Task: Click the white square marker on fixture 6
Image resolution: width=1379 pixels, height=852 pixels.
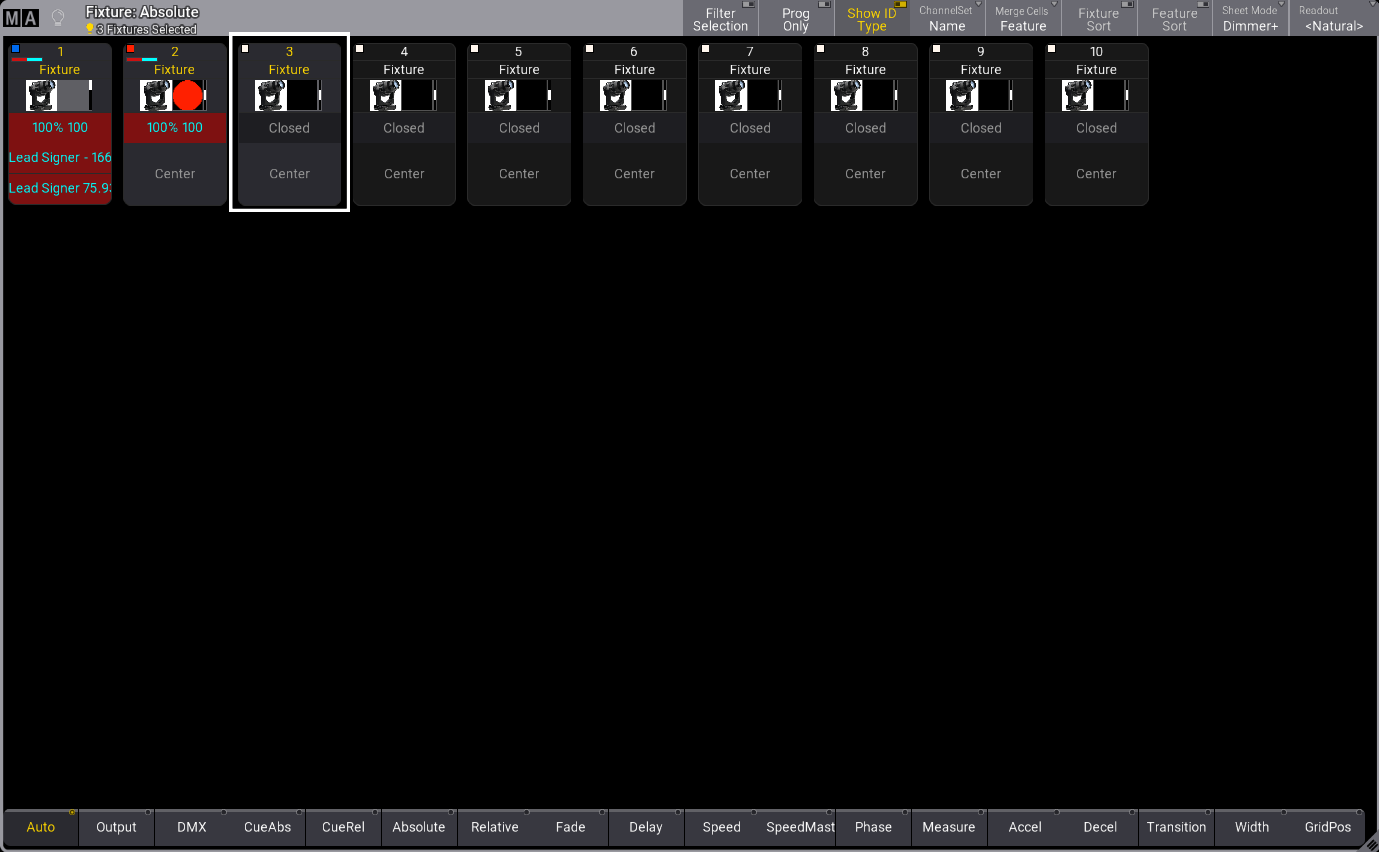Action: [x=591, y=49]
